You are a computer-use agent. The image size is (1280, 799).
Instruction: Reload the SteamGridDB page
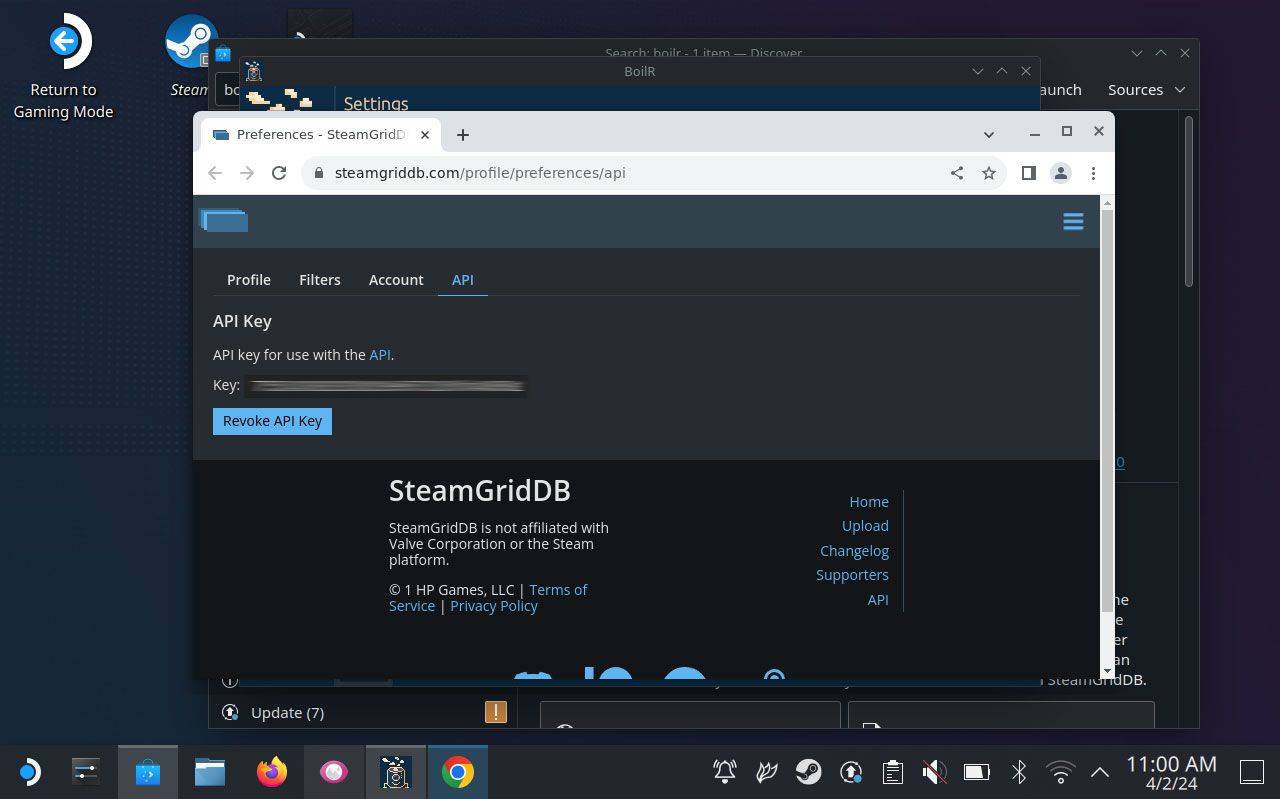pyautogui.click(x=279, y=173)
